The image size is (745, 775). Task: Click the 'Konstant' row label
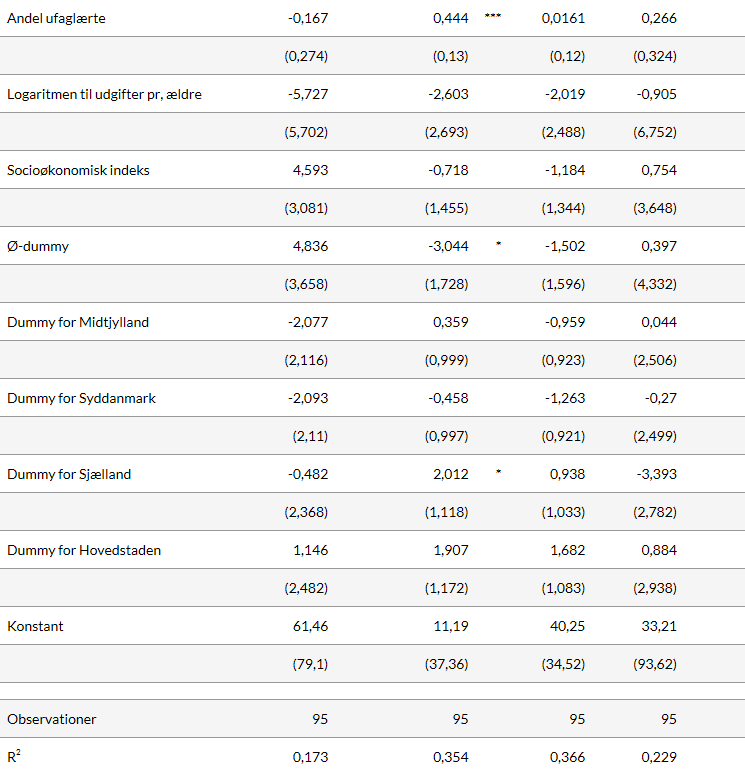[36, 626]
